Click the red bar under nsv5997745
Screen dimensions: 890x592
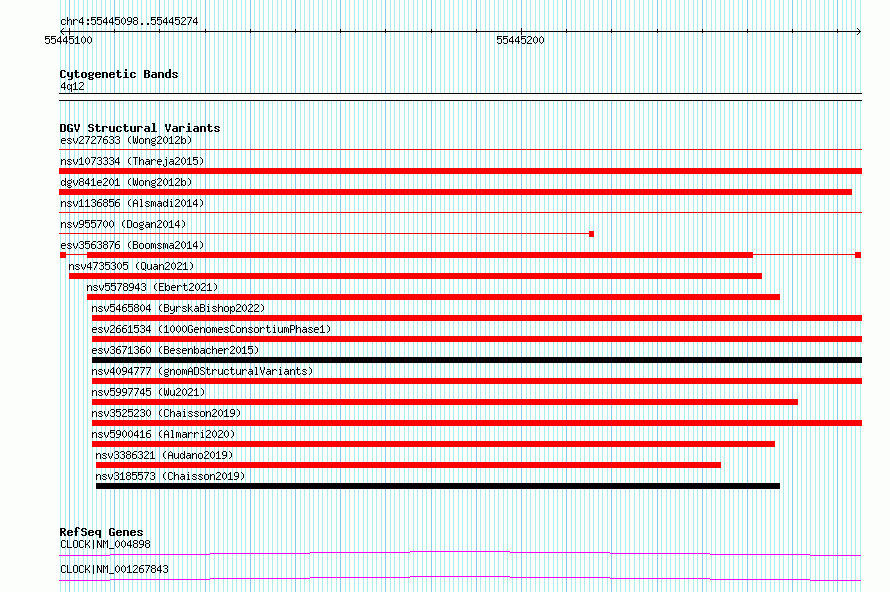tap(445, 402)
